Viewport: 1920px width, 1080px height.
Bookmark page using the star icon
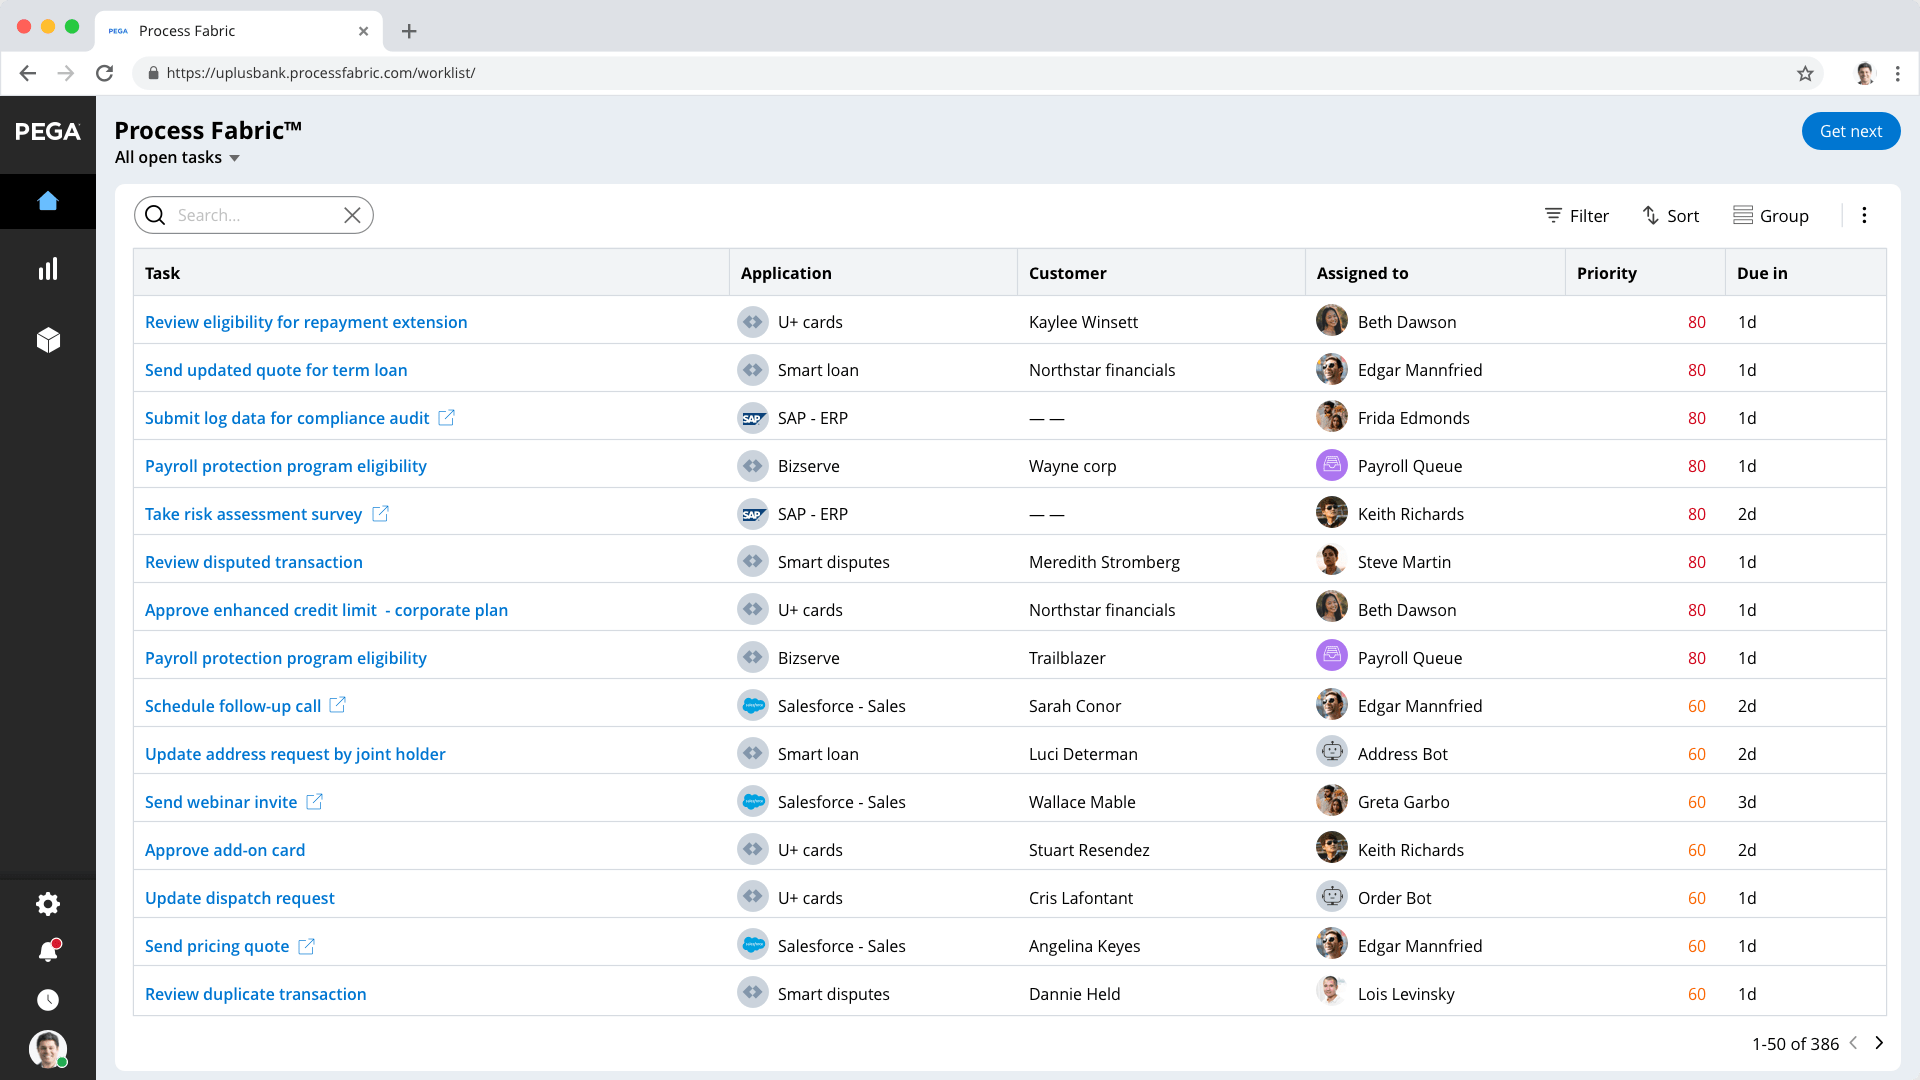(x=1805, y=73)
